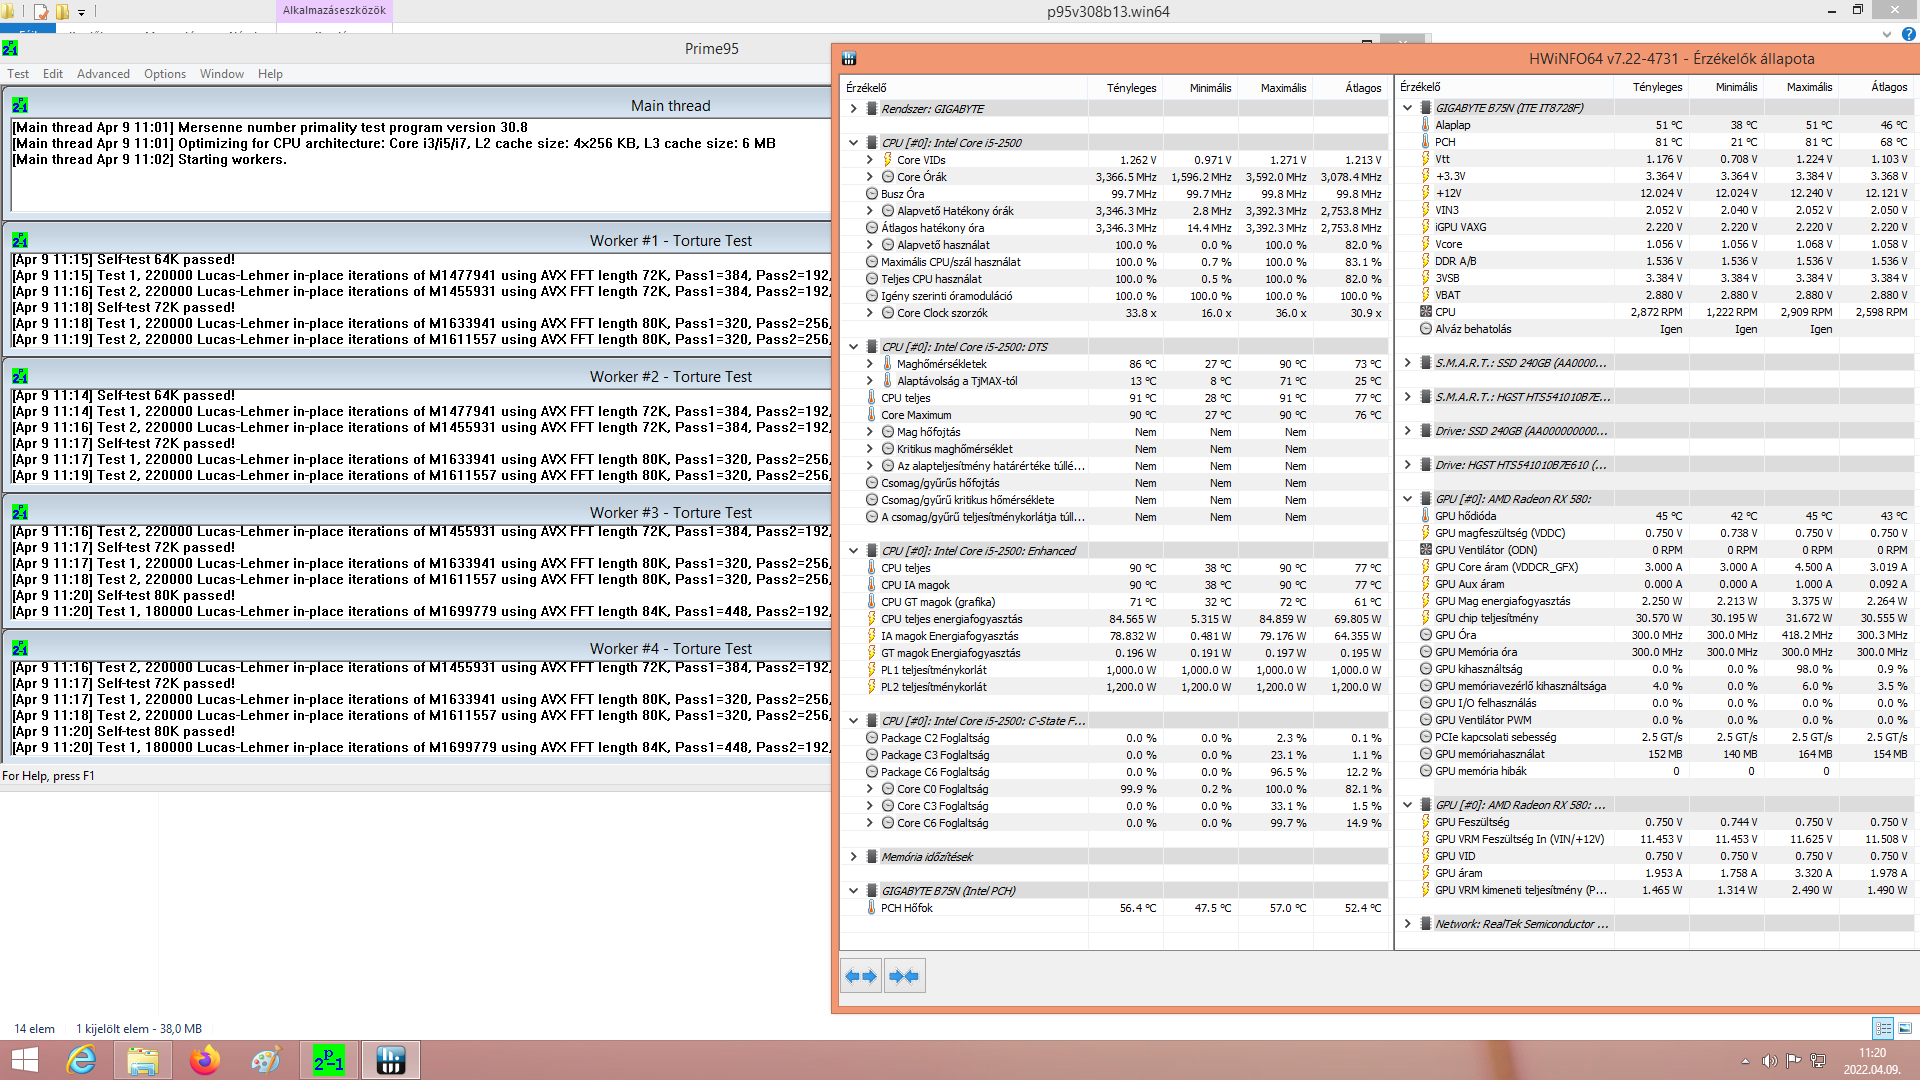This screenshot has height=1080, width=1920.
Task: Open the Help menu in Prime95
Action: click(270, 74)
